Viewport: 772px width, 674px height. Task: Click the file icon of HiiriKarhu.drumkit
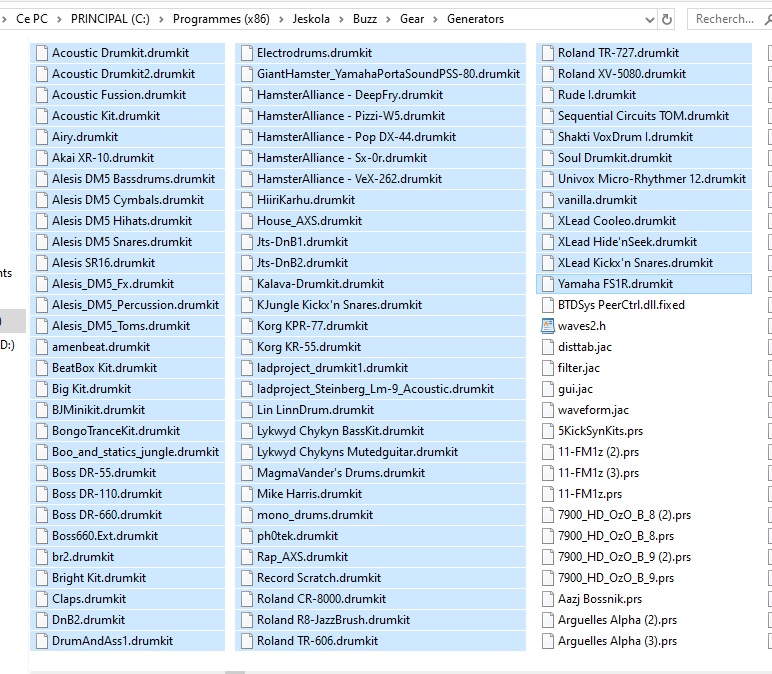[247, 200]
